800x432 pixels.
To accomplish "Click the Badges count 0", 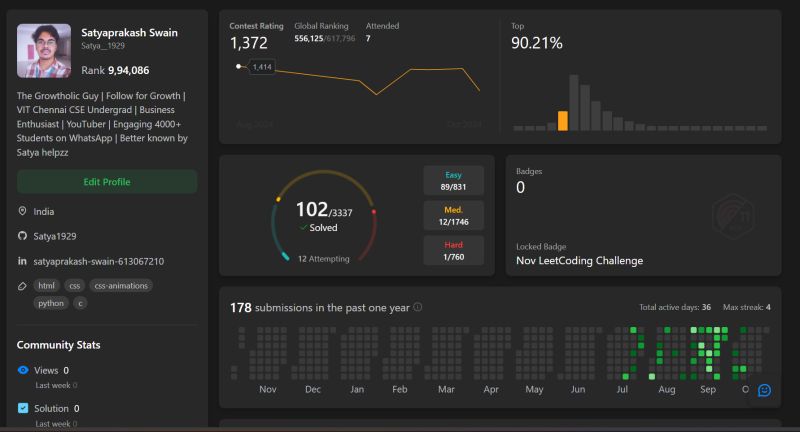I will point(520,187).
